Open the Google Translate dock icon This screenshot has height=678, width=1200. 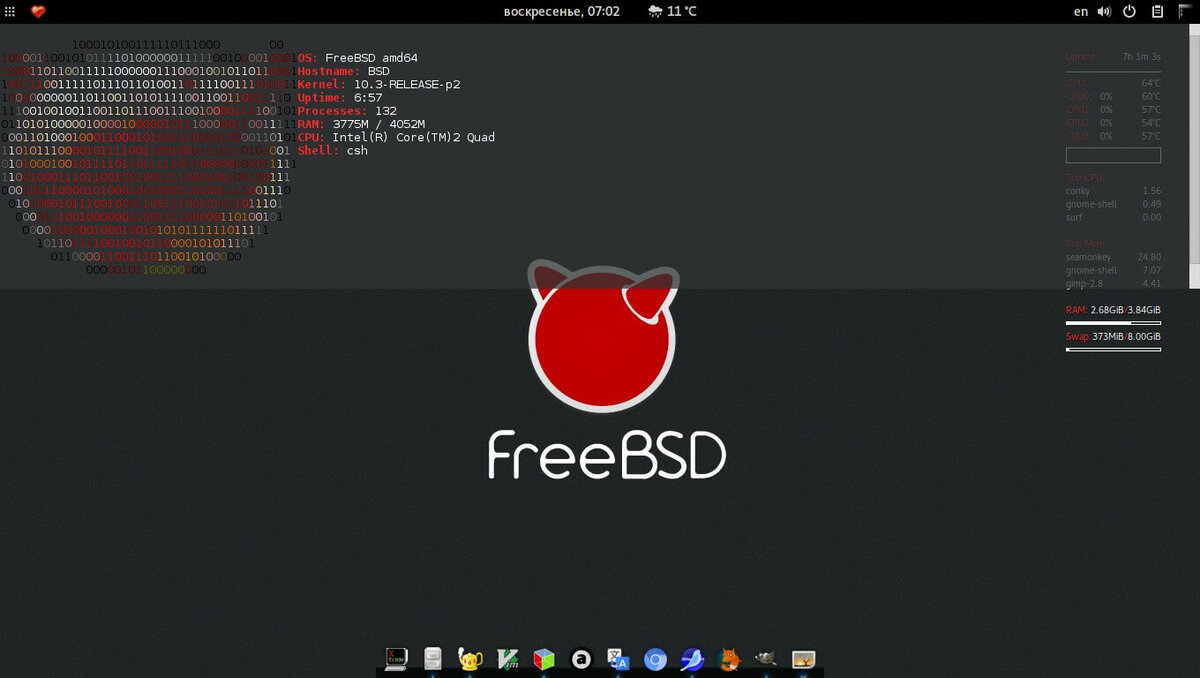click(x=617, y=659)
